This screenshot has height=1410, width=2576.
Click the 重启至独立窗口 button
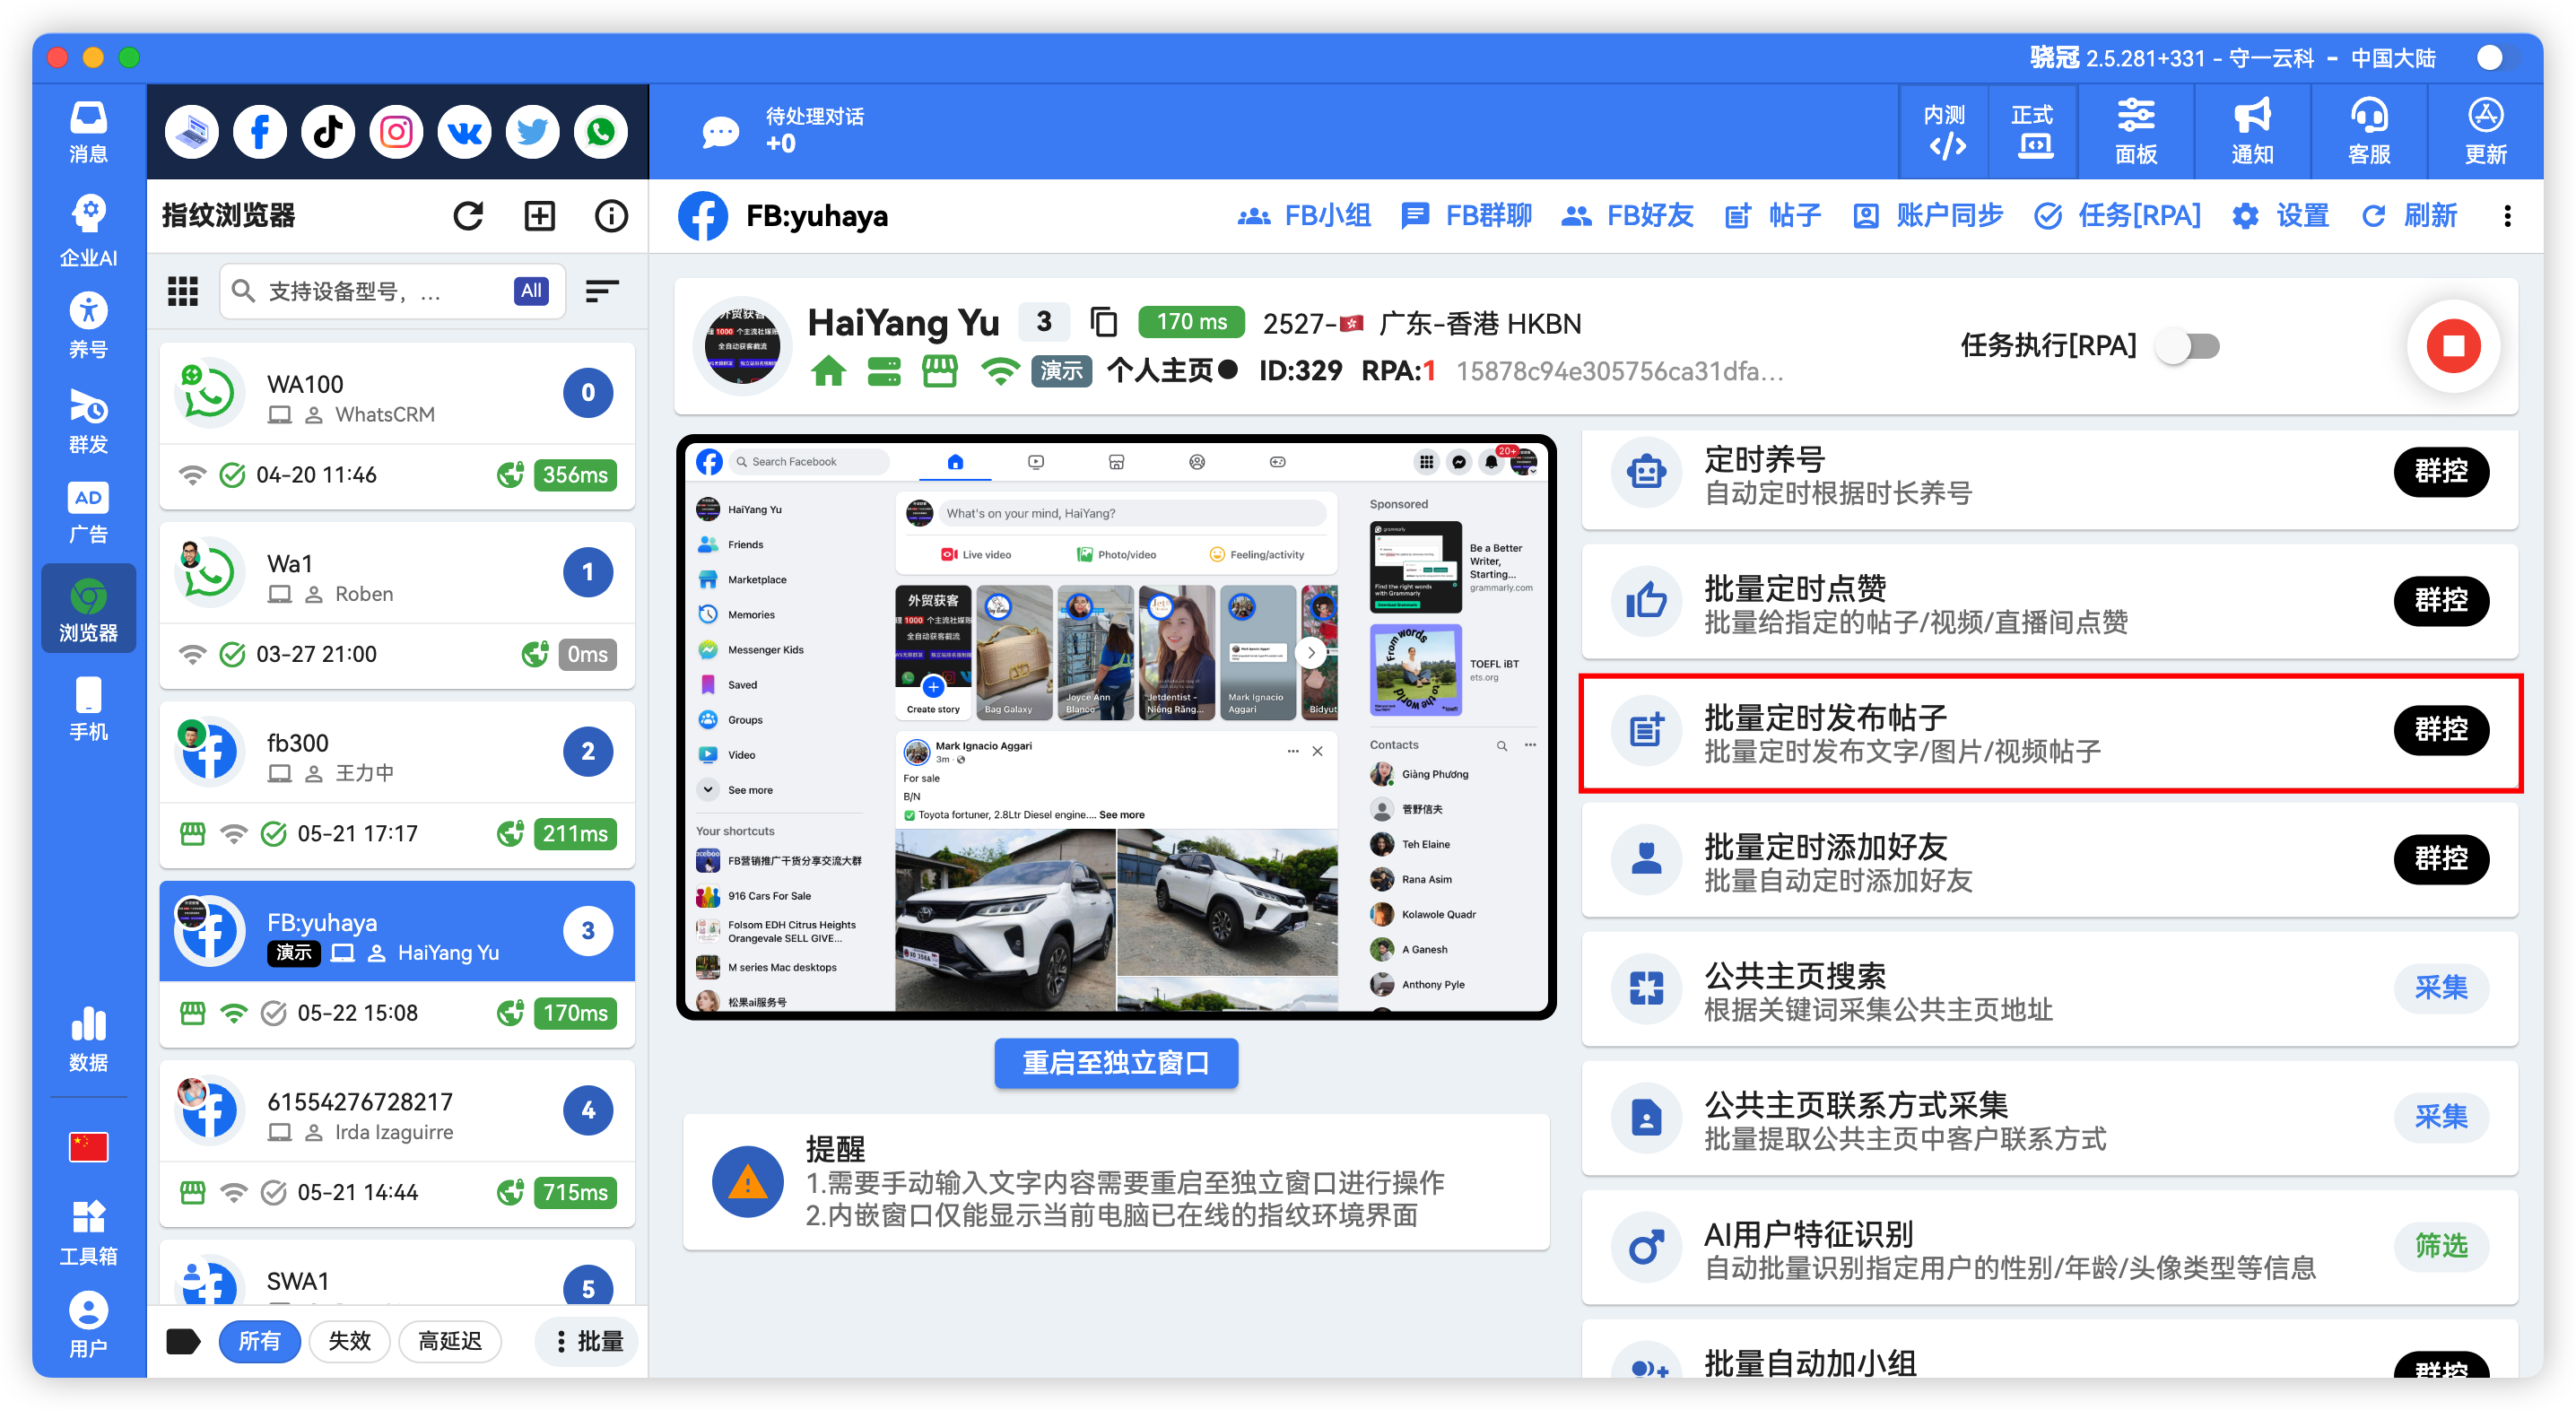1116,1063
